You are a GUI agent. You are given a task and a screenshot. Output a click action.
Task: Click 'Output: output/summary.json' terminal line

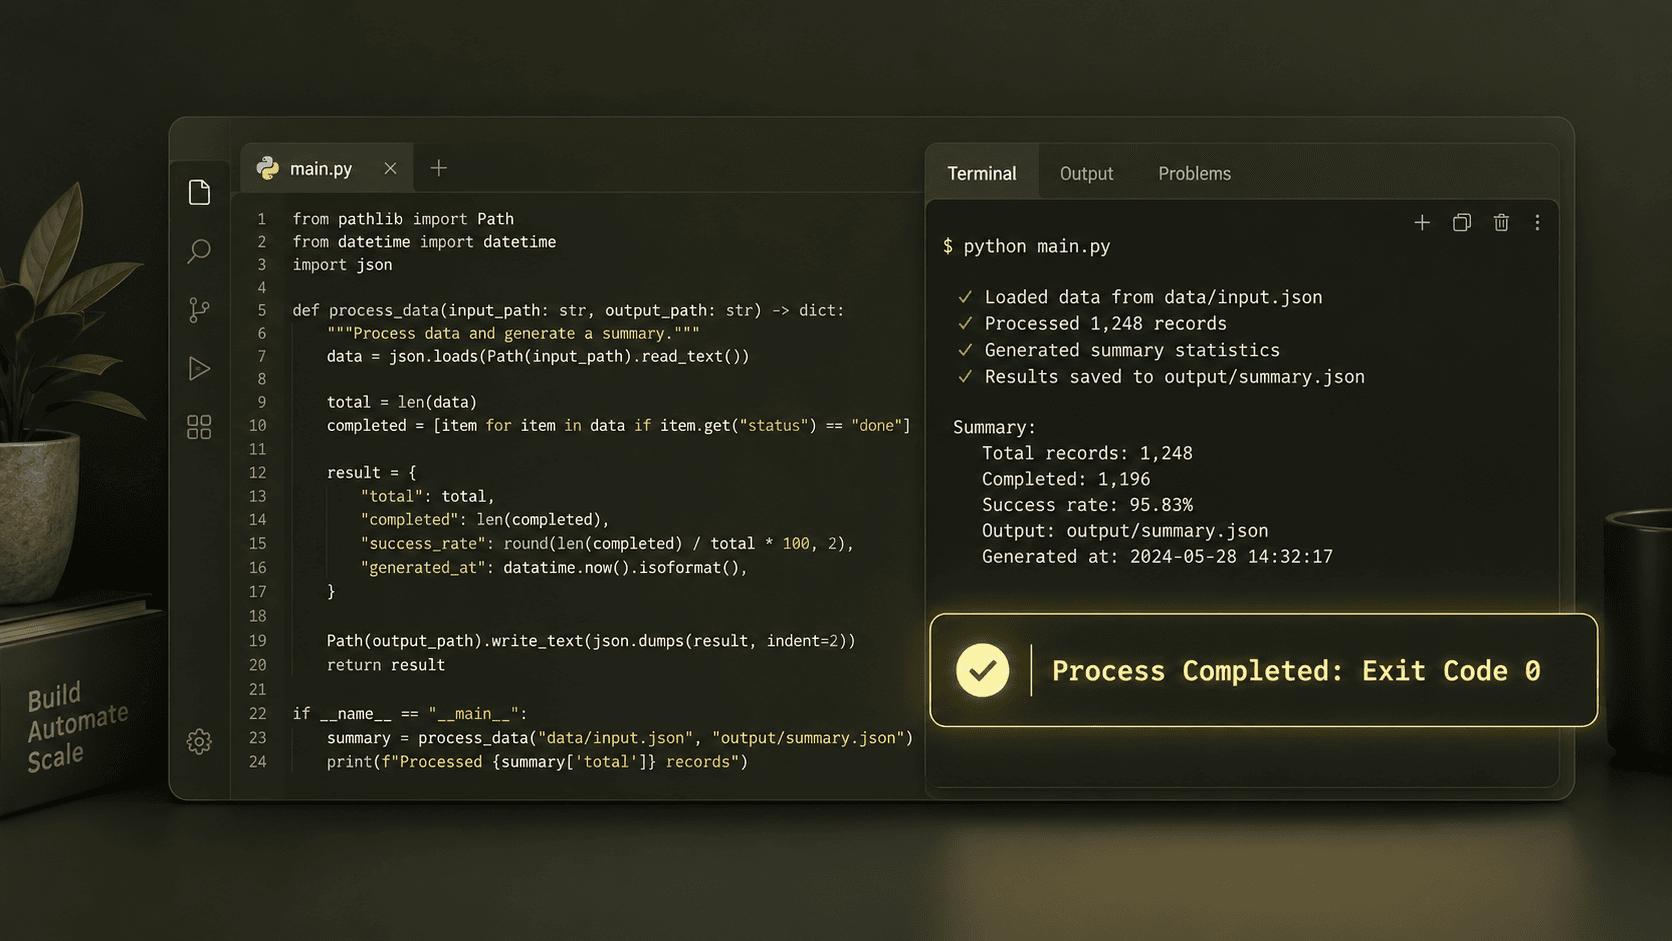(1125, 531)
